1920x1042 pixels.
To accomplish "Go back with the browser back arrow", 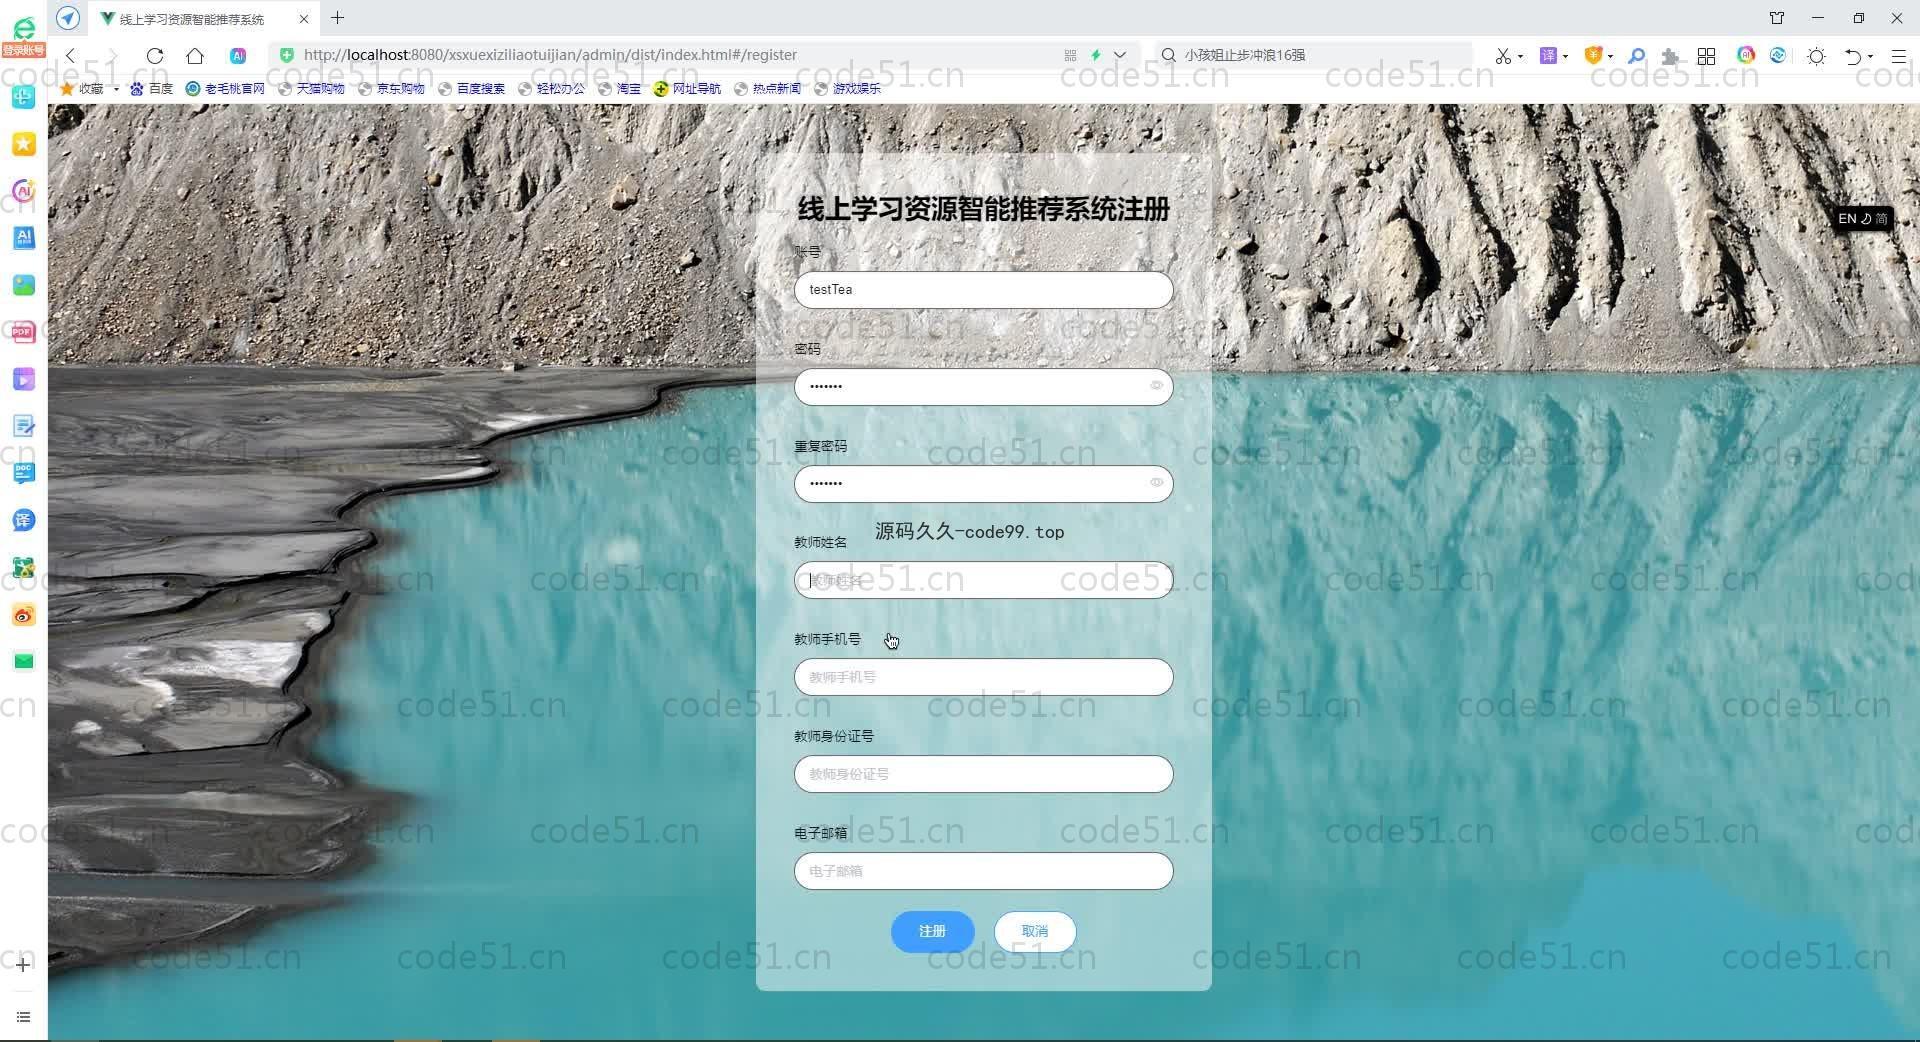I will [70, 56].
